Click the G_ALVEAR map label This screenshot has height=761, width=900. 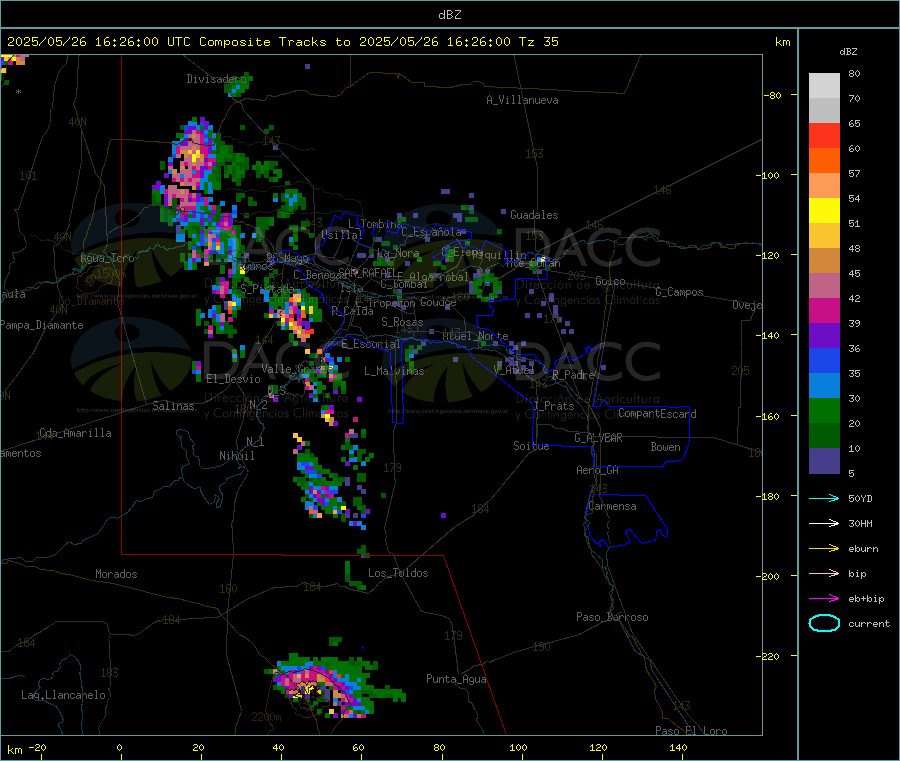pos(598,438)
